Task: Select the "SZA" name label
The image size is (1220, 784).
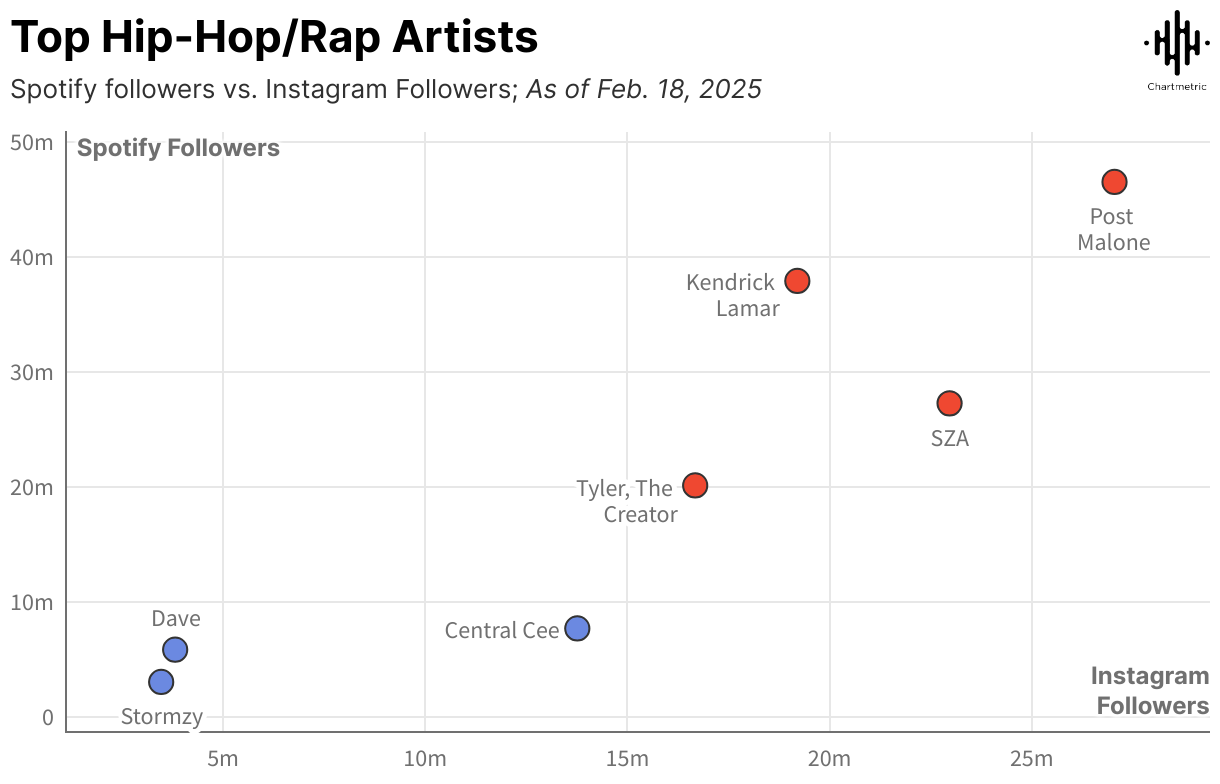Action: tap(949, 439)
